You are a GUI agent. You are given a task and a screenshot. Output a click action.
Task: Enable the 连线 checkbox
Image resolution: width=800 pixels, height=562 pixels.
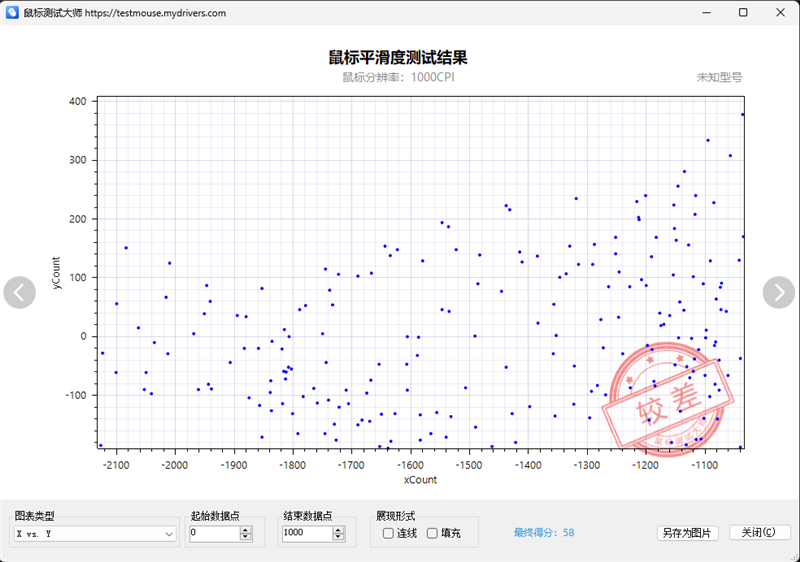pos(388,533)
